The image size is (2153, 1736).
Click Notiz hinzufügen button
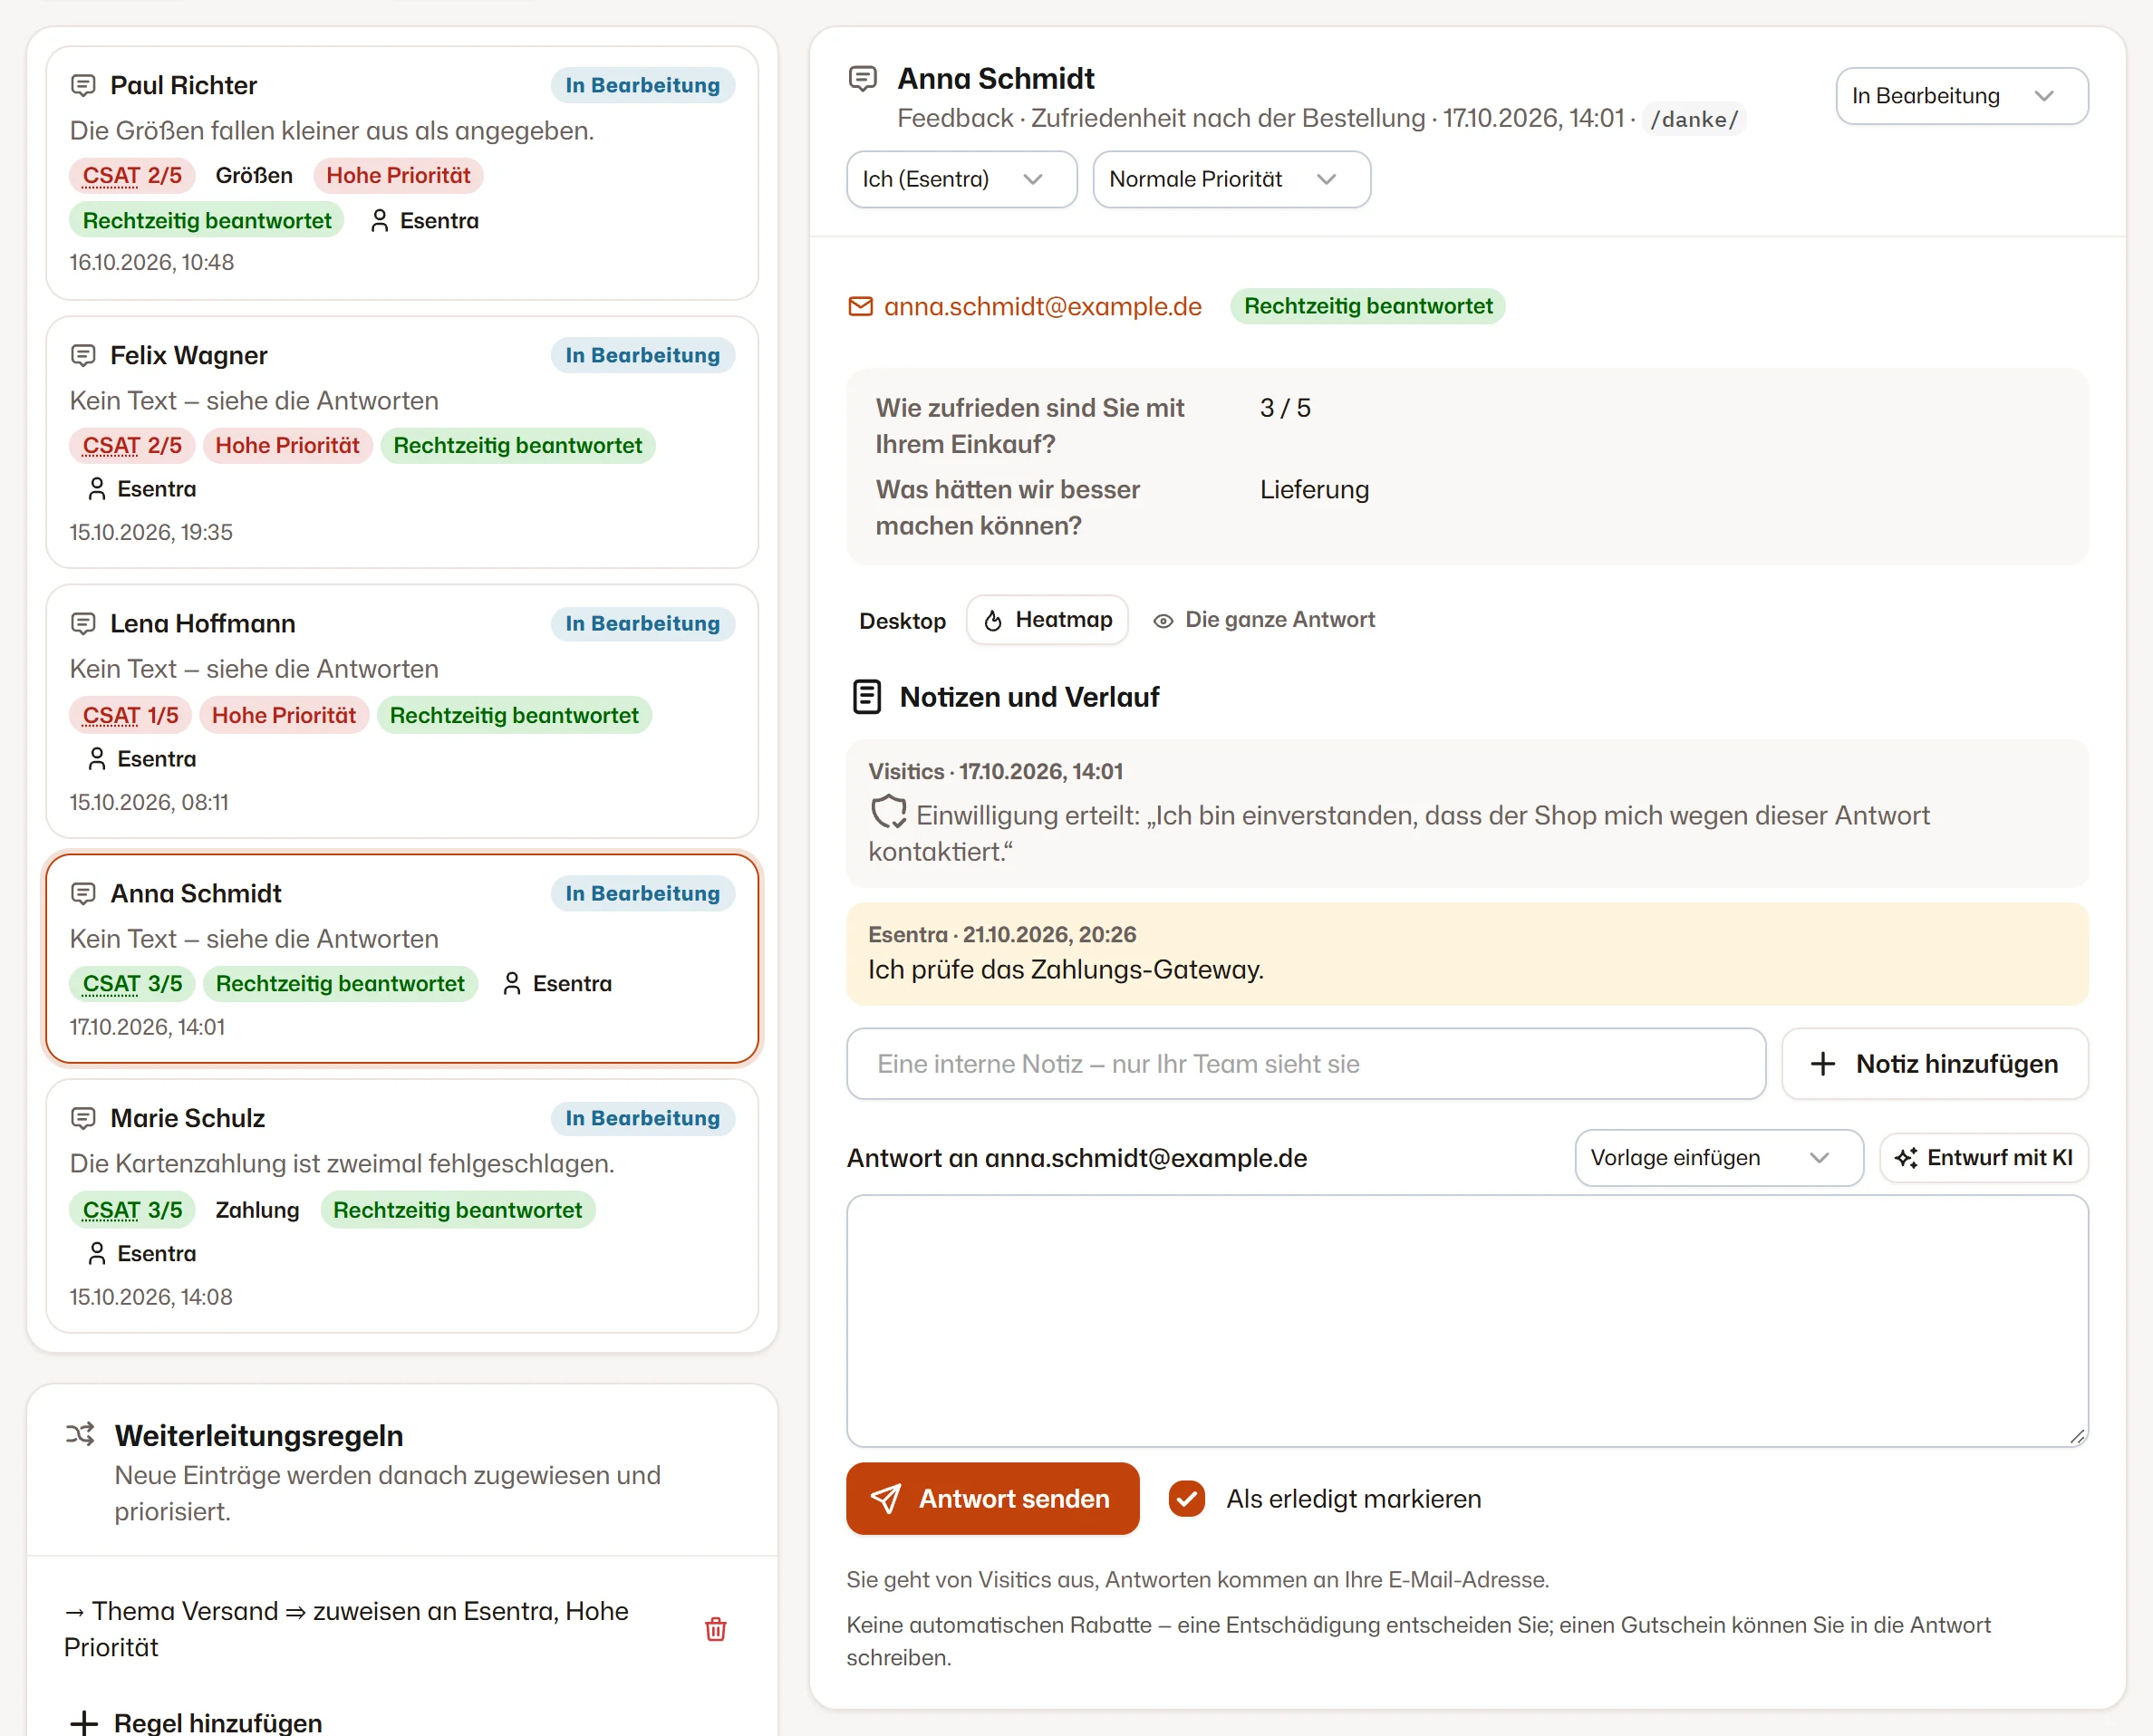tap(1935, 1064)
